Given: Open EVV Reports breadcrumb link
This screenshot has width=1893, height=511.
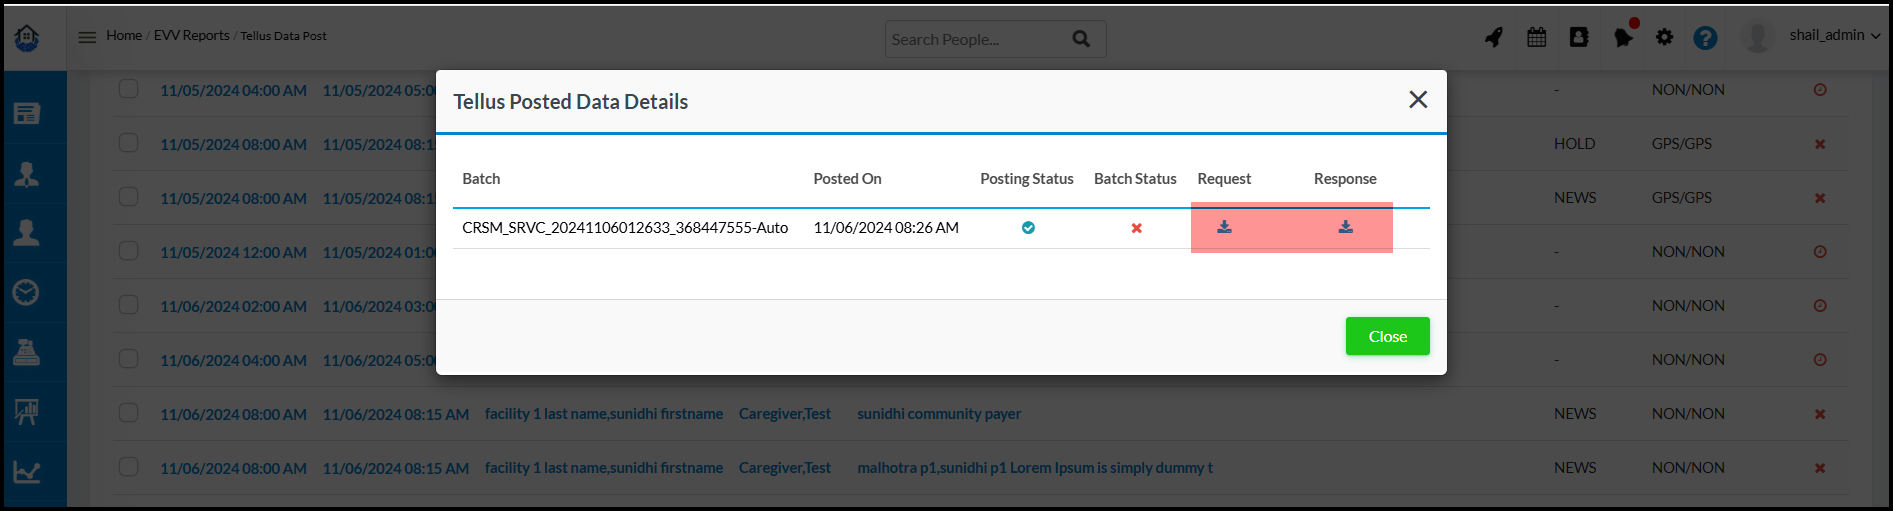Looking at the screenshot, I should point(191,36).
